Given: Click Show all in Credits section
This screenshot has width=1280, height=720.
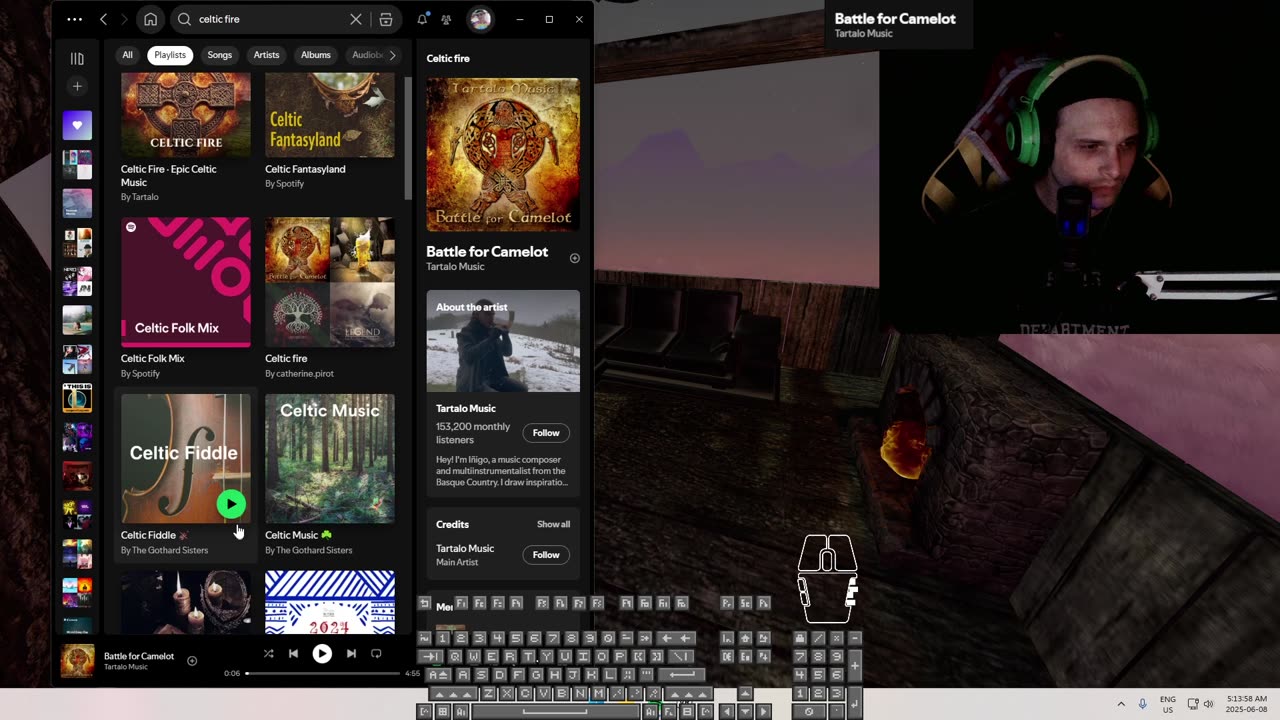Looking at the screenshot, I should 553,525.
